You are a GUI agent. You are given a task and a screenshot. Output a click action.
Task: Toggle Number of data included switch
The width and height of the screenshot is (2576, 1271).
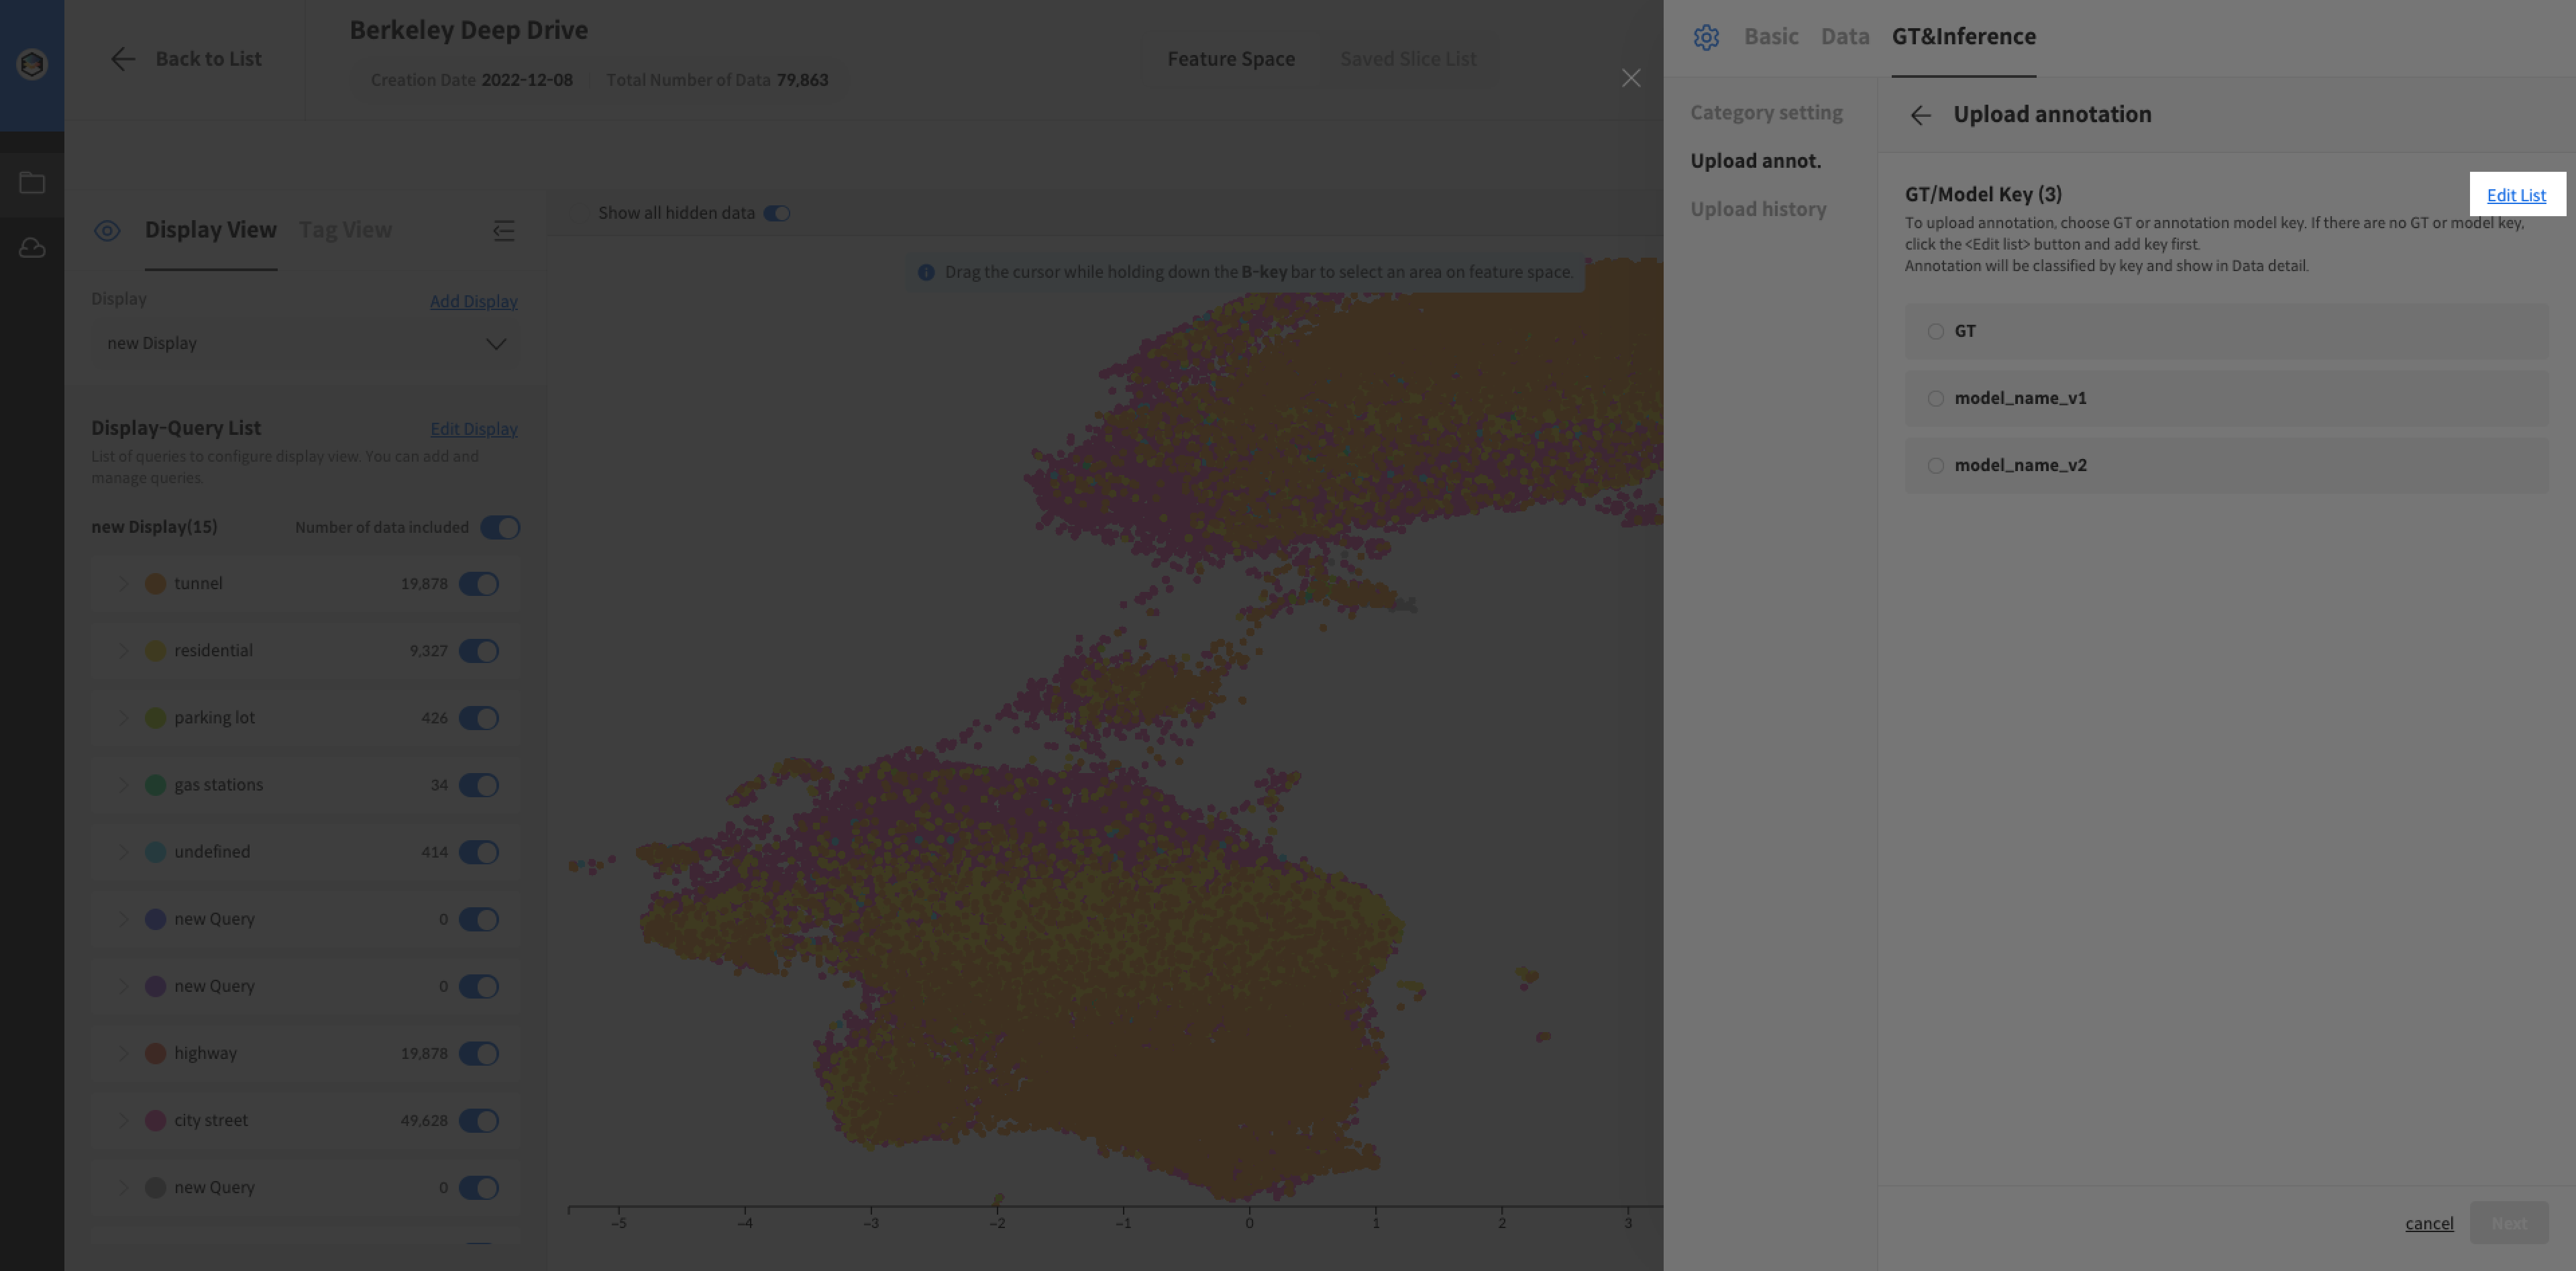[500, 527]
